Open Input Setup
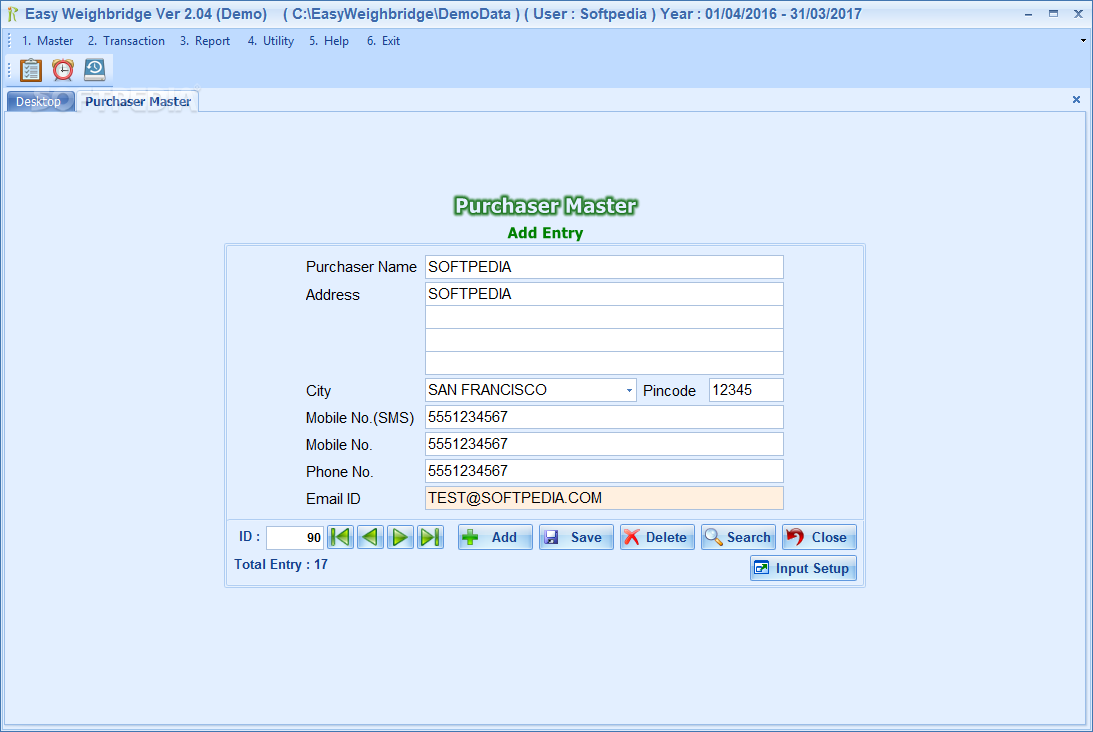This screenshot has width=1093, height=732. click(803, 568)
